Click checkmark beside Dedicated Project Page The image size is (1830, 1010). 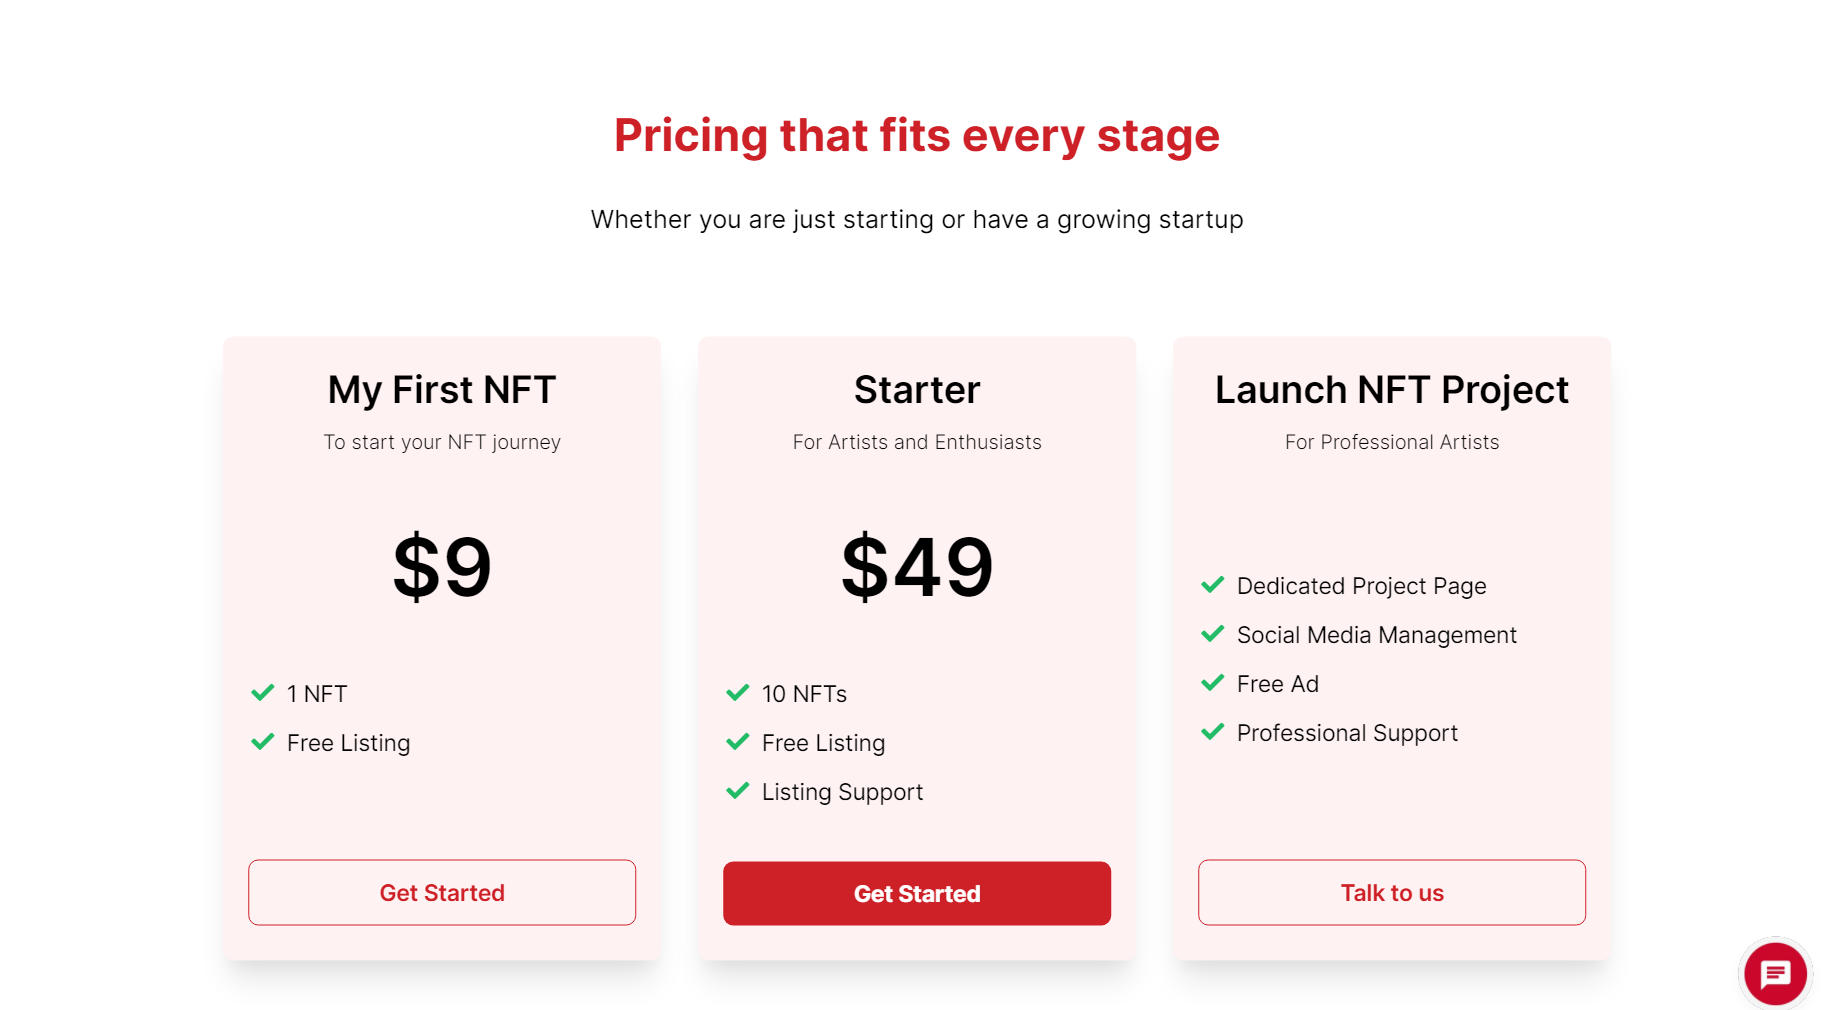click(x=1213, y=585)
